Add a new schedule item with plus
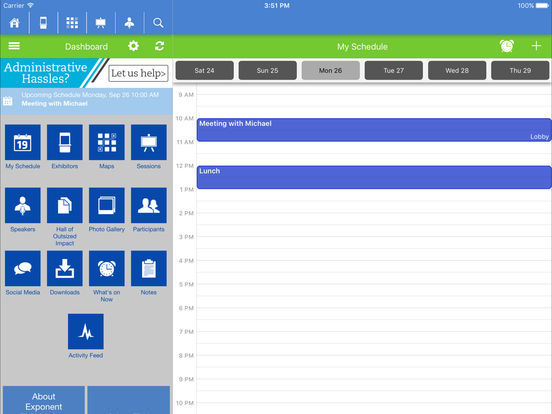552x414 pixels. [536, 46]
